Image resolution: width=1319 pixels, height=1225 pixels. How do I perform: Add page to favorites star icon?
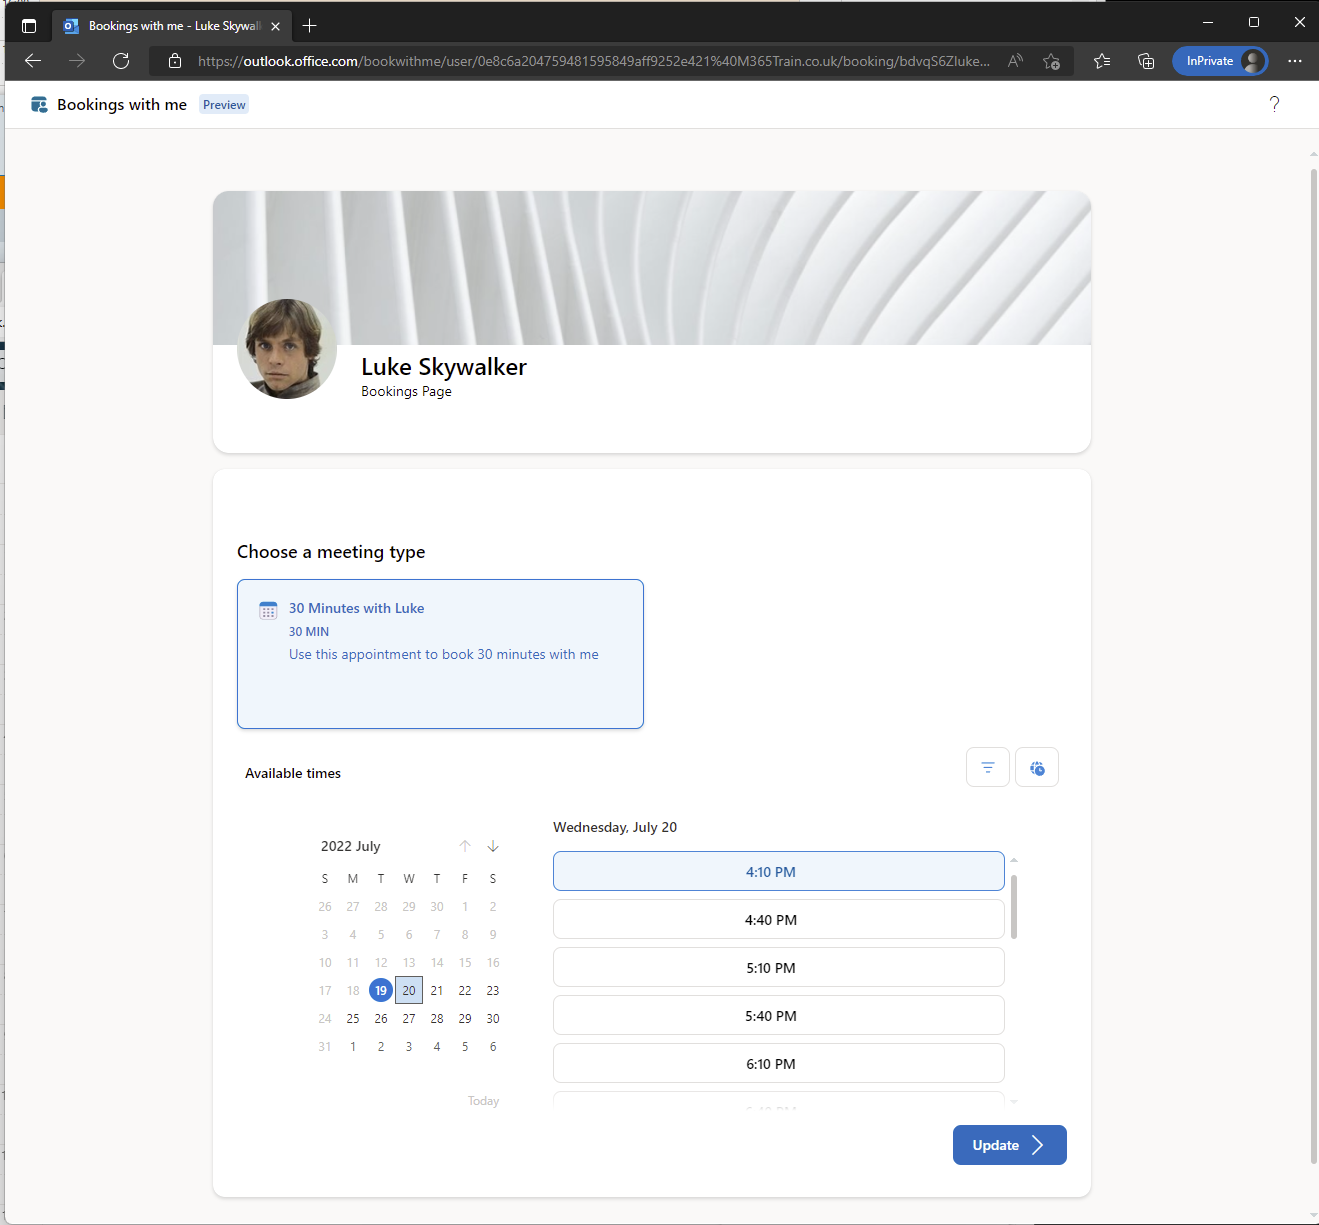click(1051, 61)
